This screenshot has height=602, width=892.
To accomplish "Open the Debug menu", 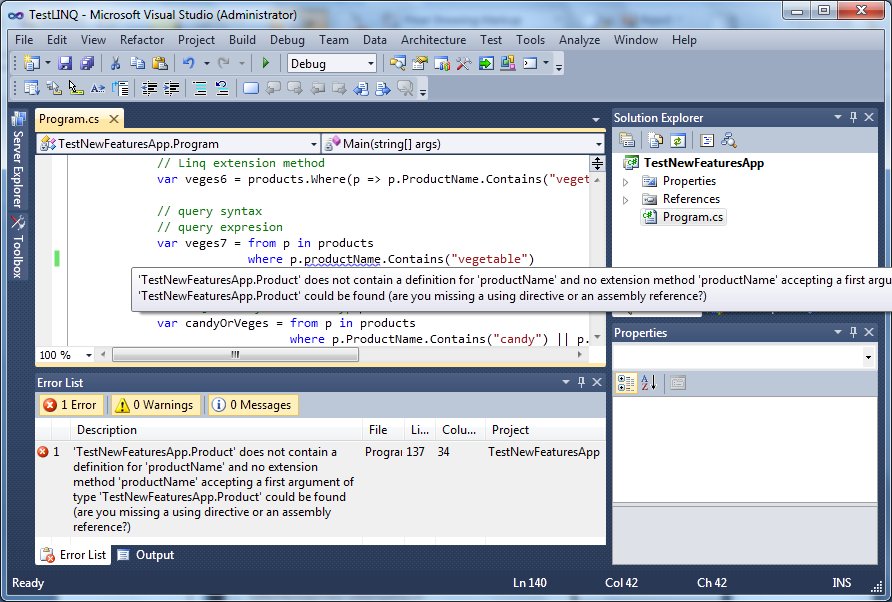I will click(287, 40).
